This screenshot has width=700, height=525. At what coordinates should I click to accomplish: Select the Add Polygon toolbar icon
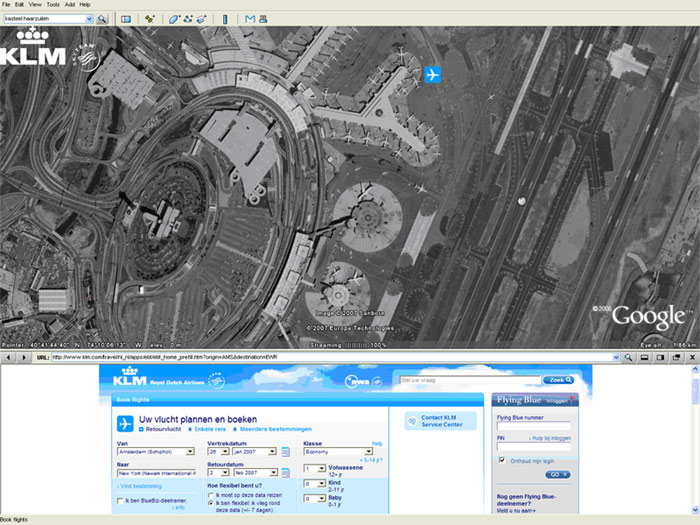click(174, 19)
